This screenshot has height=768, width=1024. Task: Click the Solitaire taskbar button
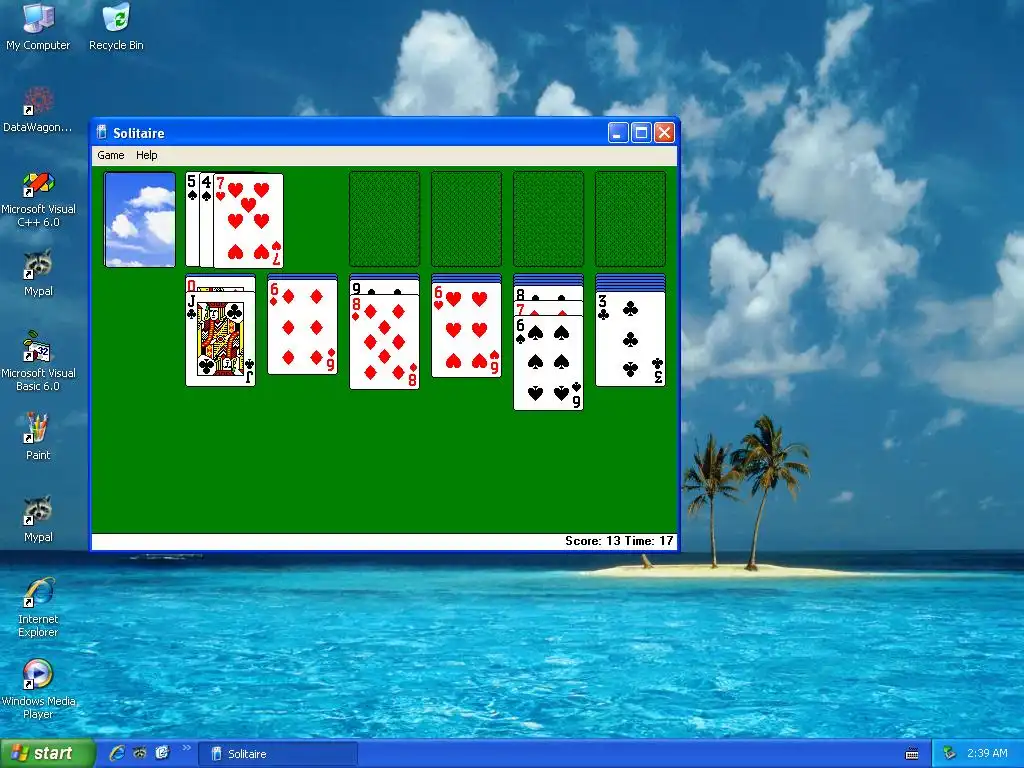coord(278,754)
